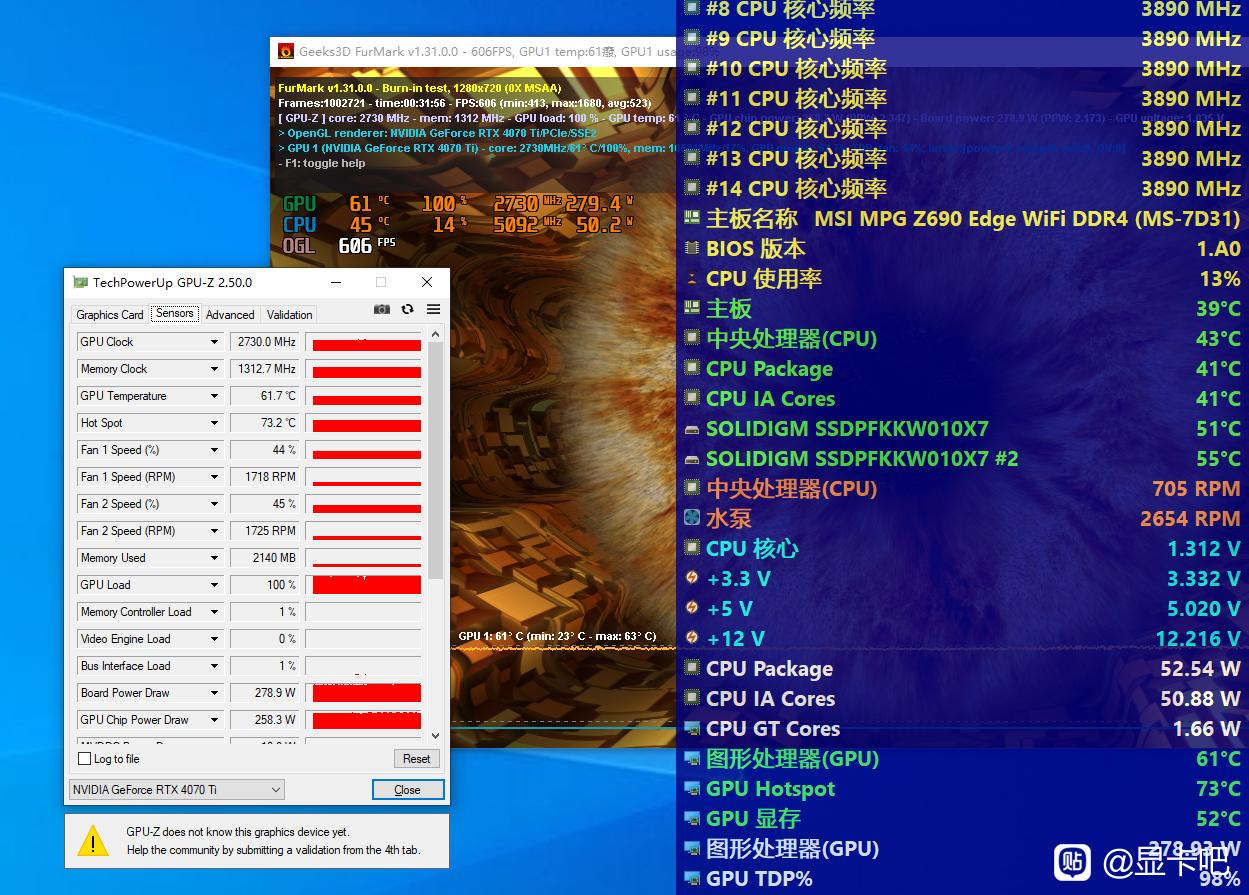Click the 278.9 W Board Power Draw value
The height and width of the screenshot is (895, 1249).
tap(265, 693)
